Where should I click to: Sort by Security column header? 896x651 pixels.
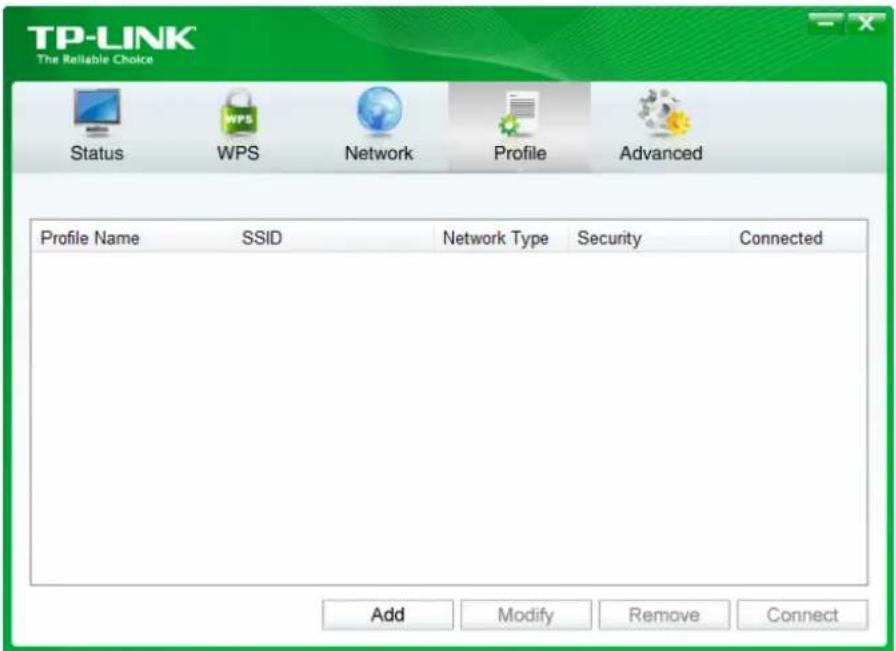tap(650, 238)
